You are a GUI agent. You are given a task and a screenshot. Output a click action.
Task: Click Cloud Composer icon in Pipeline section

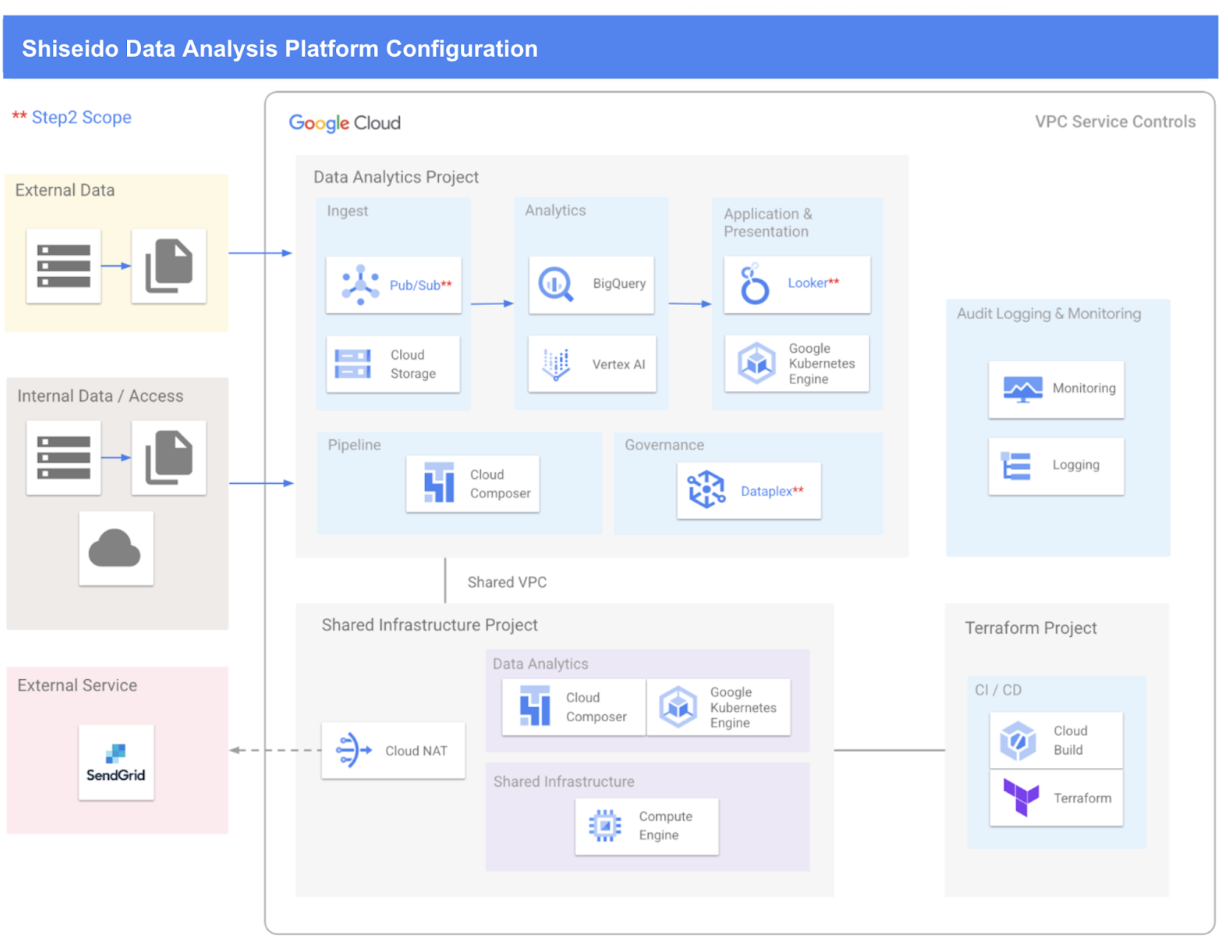tap(439, 484)
